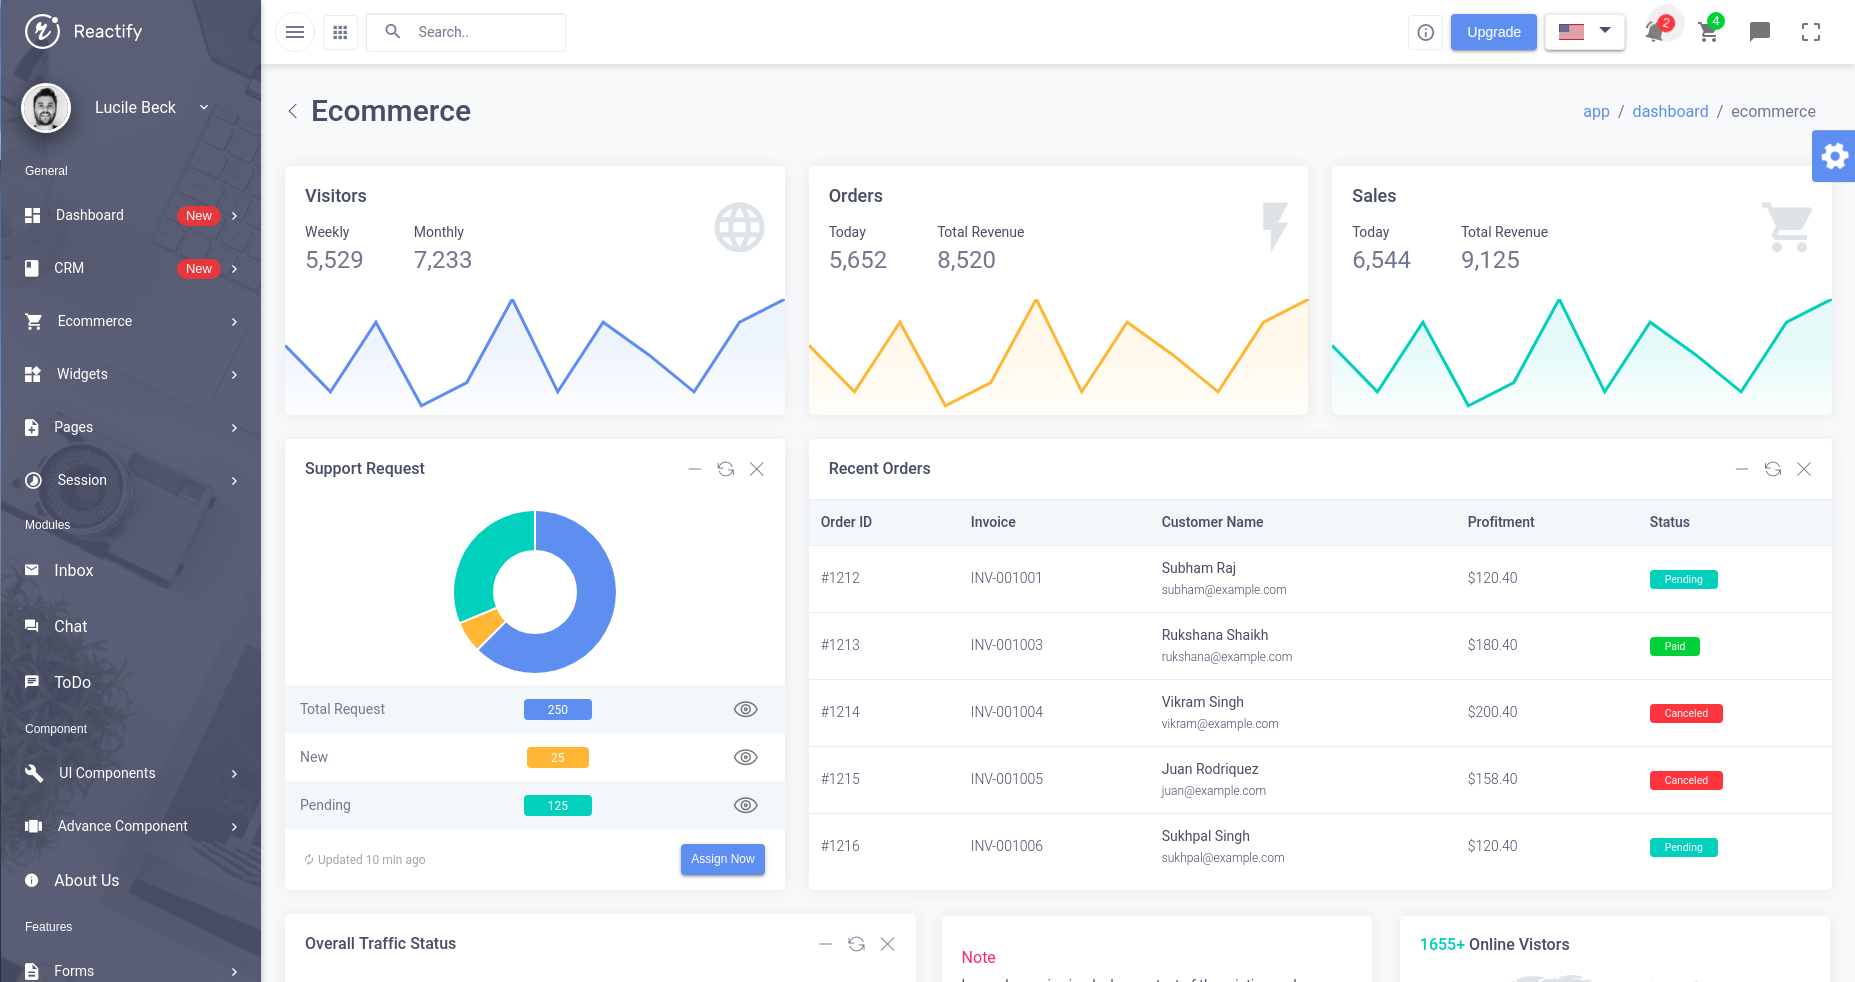The image size is (1855, 982).
Task: Select CRM from the sidebar menu
Action: coord(69,268)
